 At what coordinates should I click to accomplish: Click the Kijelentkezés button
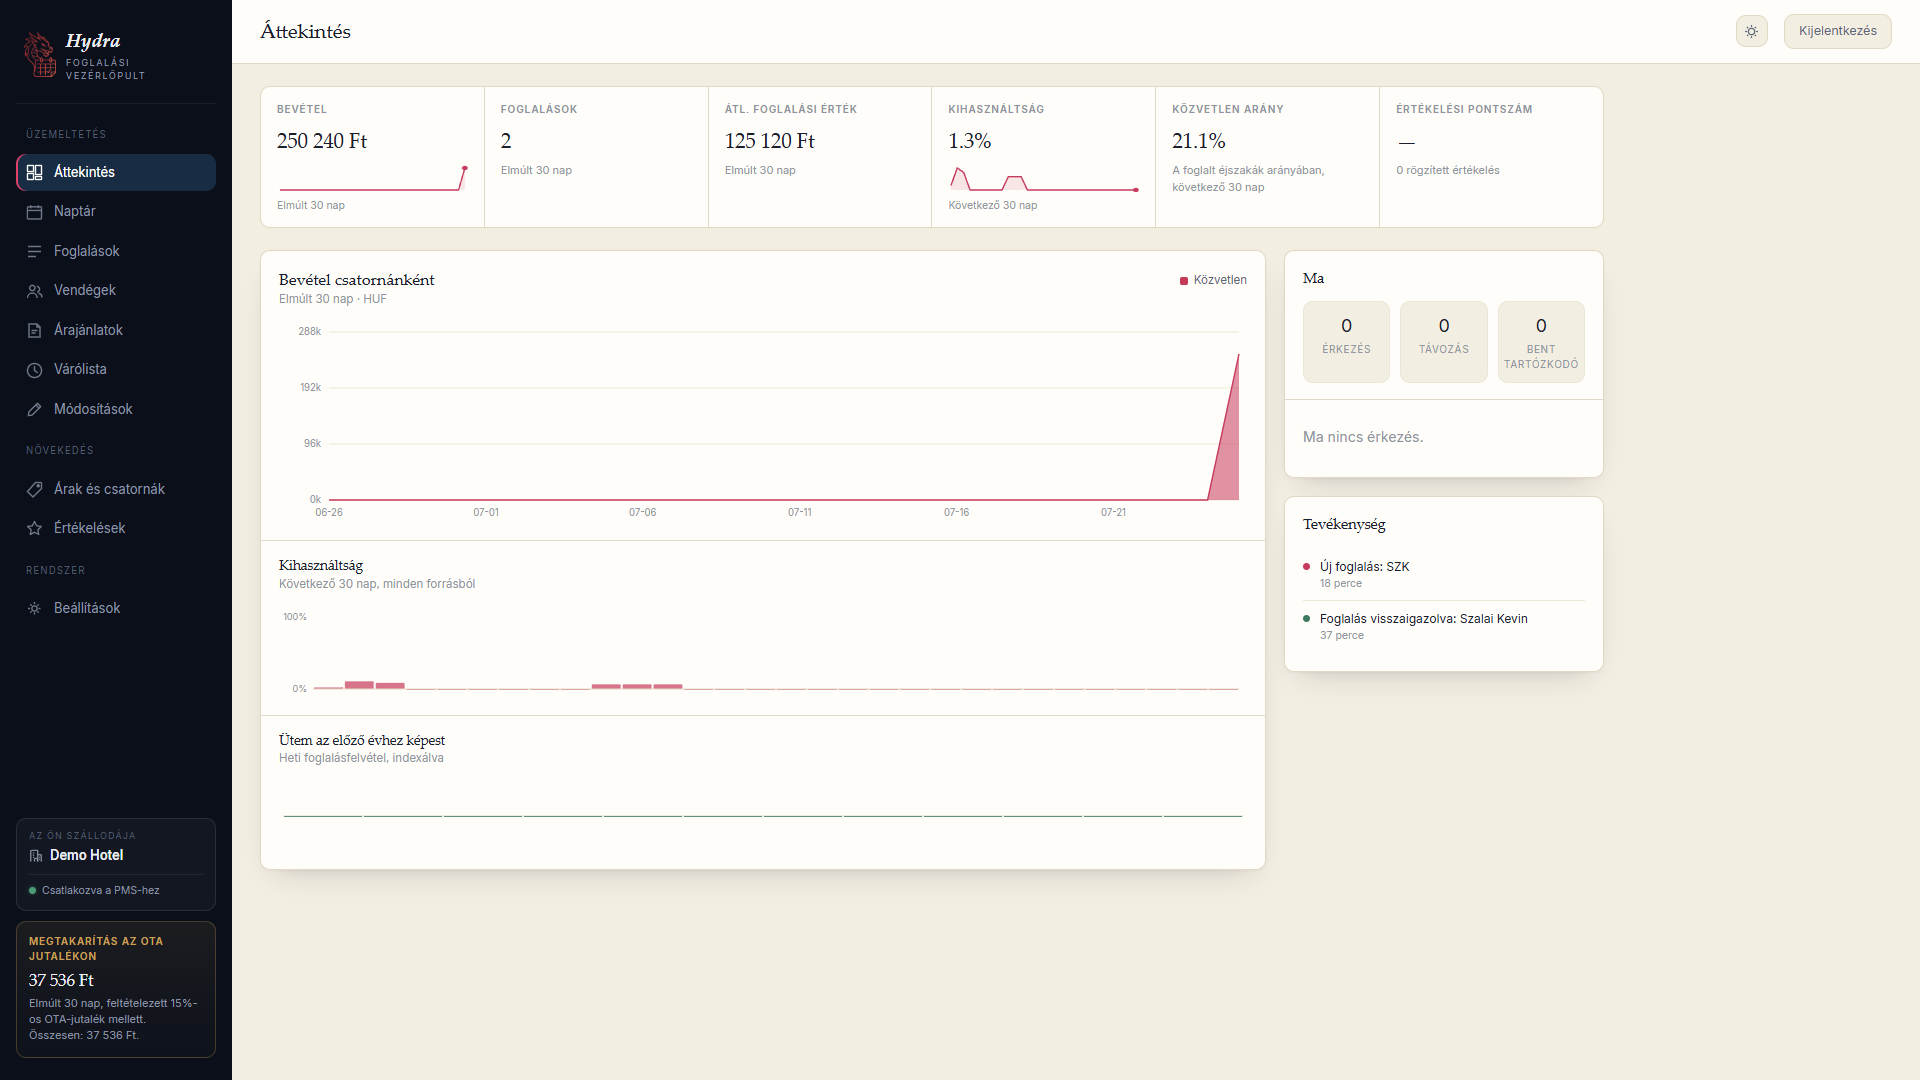1837,31
